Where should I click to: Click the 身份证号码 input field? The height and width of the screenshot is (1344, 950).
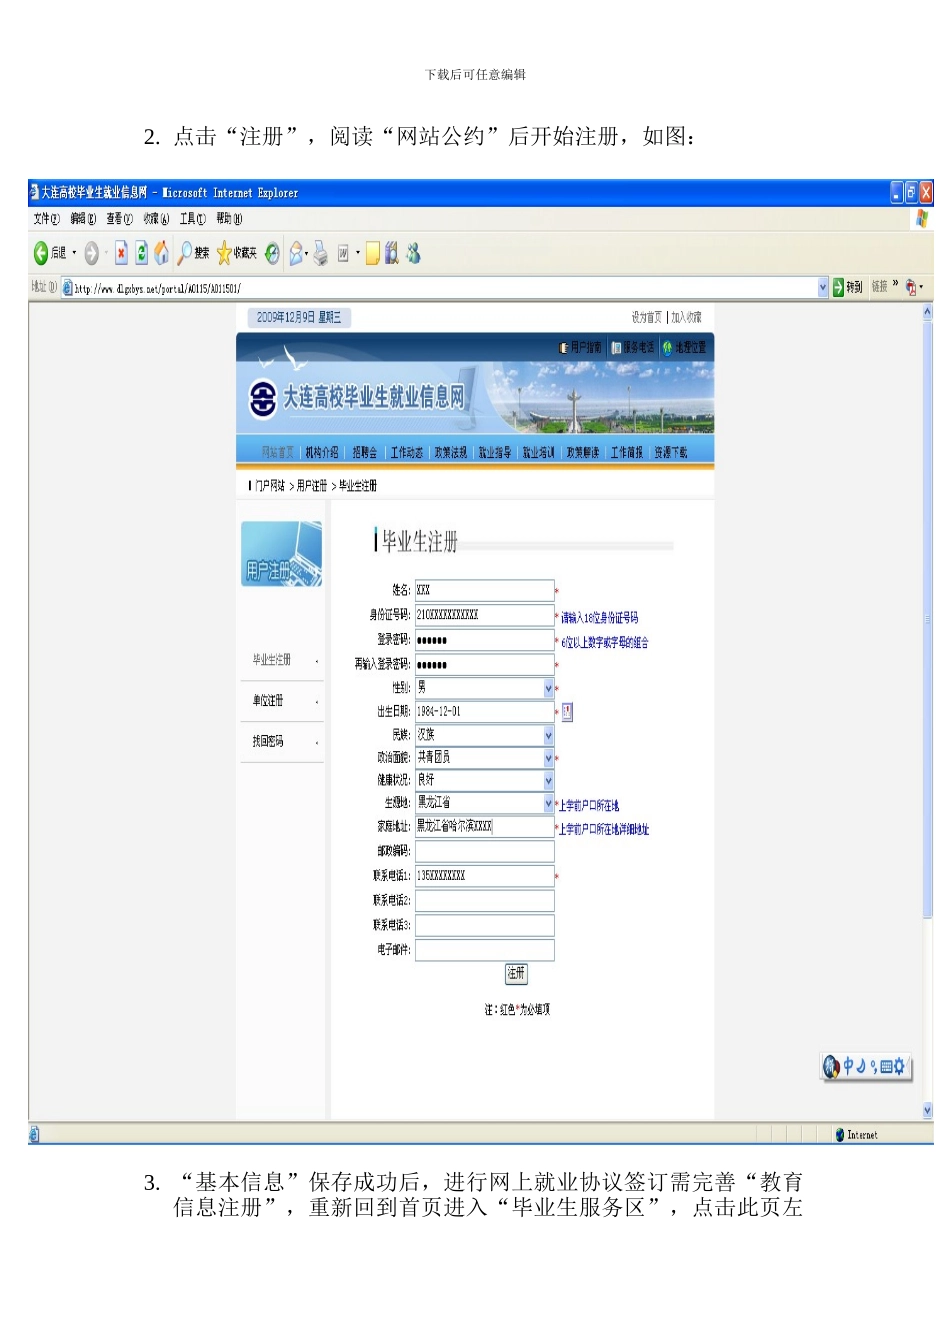[x=485, y=615]
